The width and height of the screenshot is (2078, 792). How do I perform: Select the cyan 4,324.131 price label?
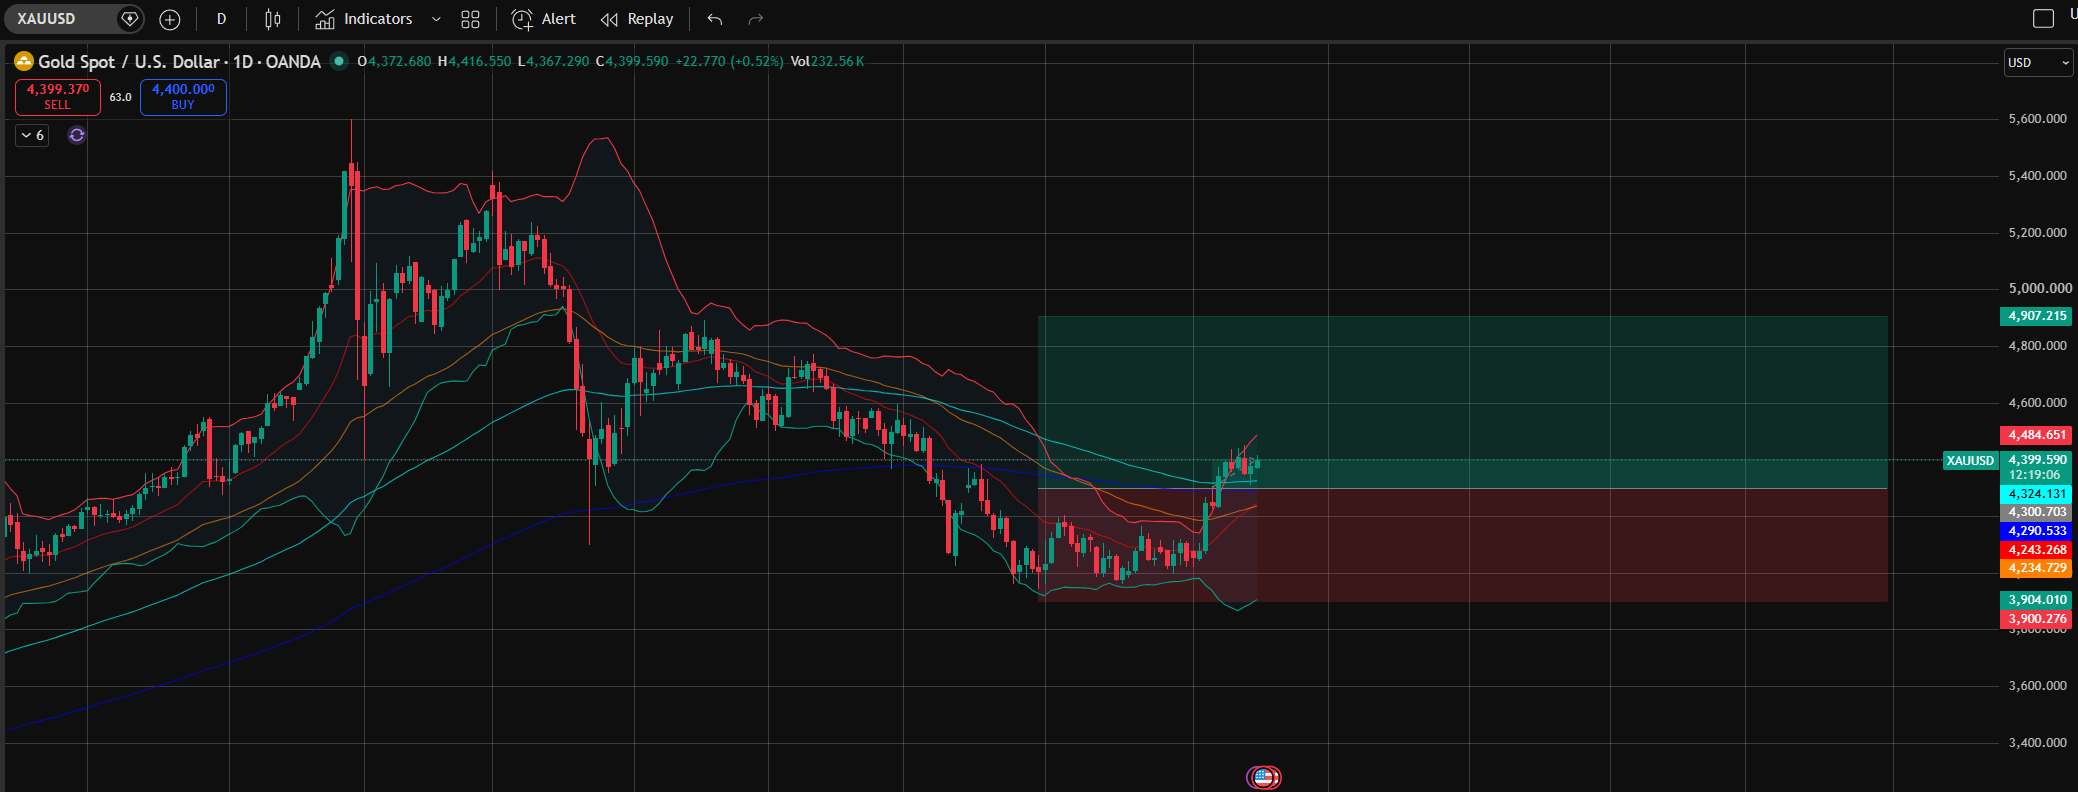pos(2037,494)
